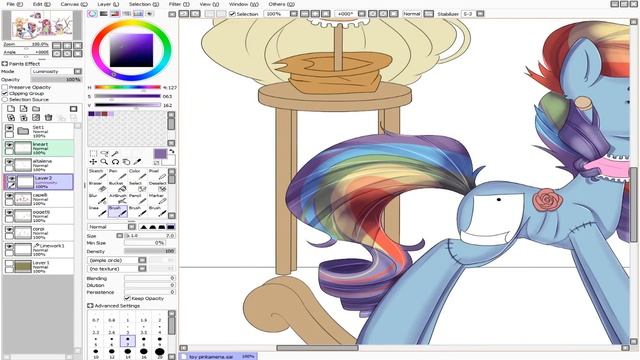Create a new normal layer

pos(11,109)
